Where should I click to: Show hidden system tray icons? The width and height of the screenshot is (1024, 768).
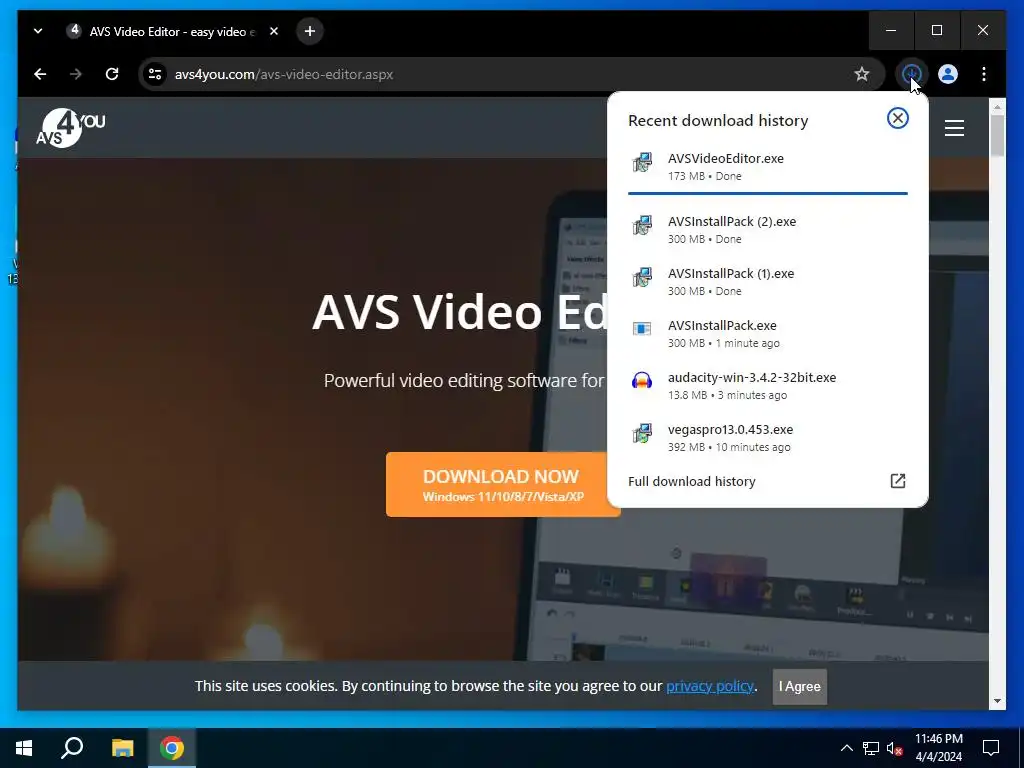(846, 748)
